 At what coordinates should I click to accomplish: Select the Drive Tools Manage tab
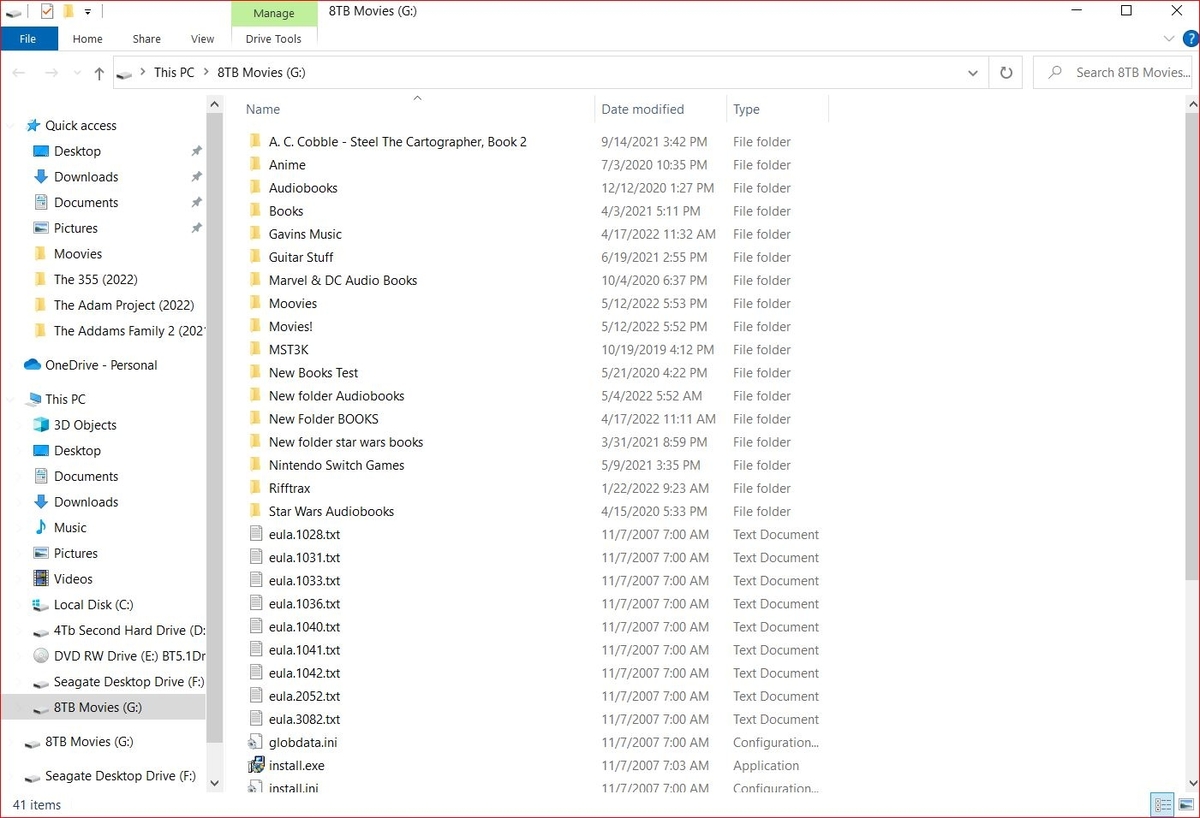coord(273,14)
